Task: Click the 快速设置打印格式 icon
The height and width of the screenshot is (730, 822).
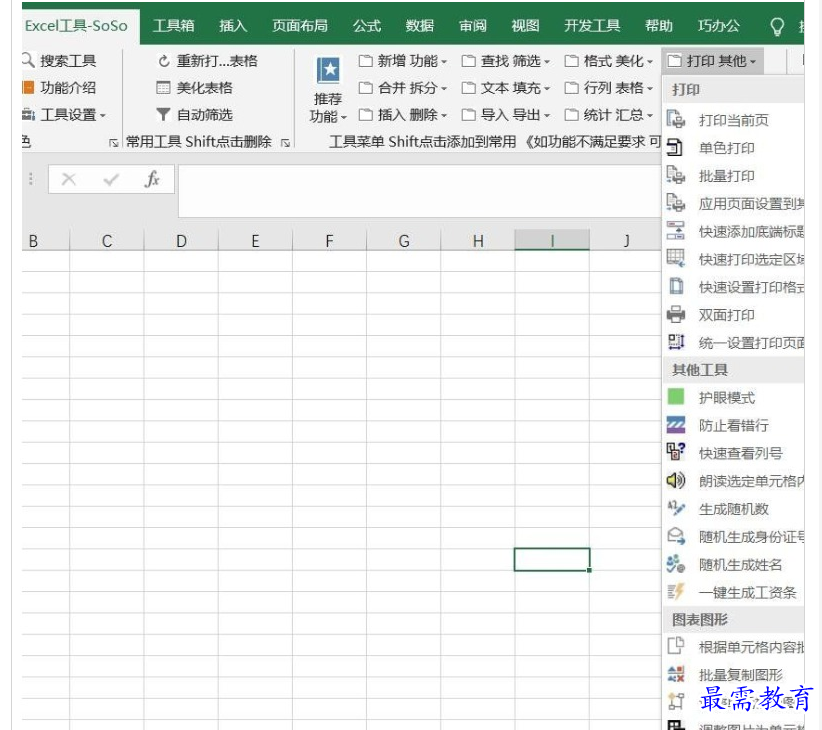Action: pos(676,287)
